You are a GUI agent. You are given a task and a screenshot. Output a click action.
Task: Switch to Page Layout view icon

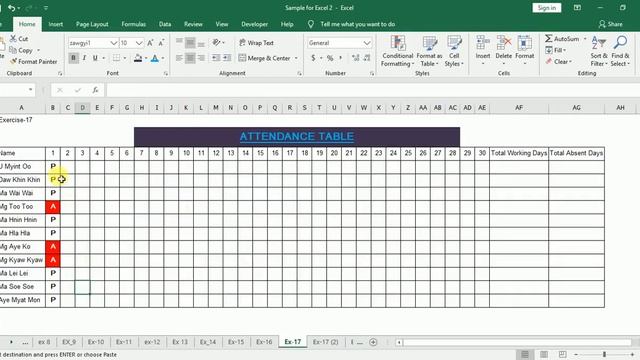pos(544,354)
